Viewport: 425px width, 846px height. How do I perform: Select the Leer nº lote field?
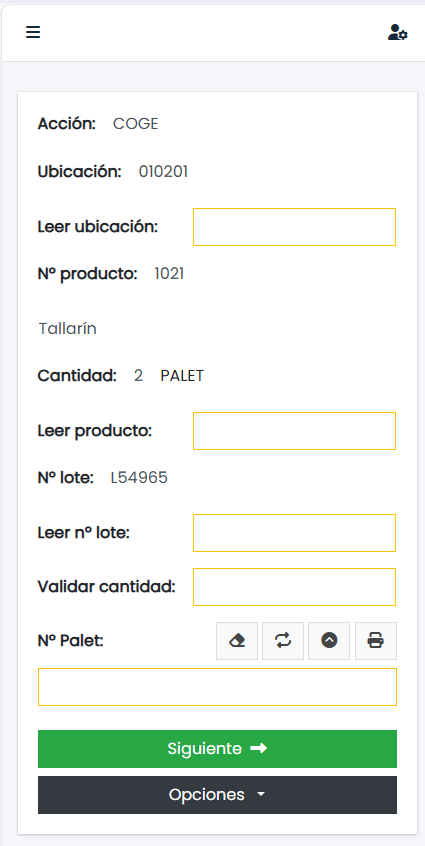[294, 533]
